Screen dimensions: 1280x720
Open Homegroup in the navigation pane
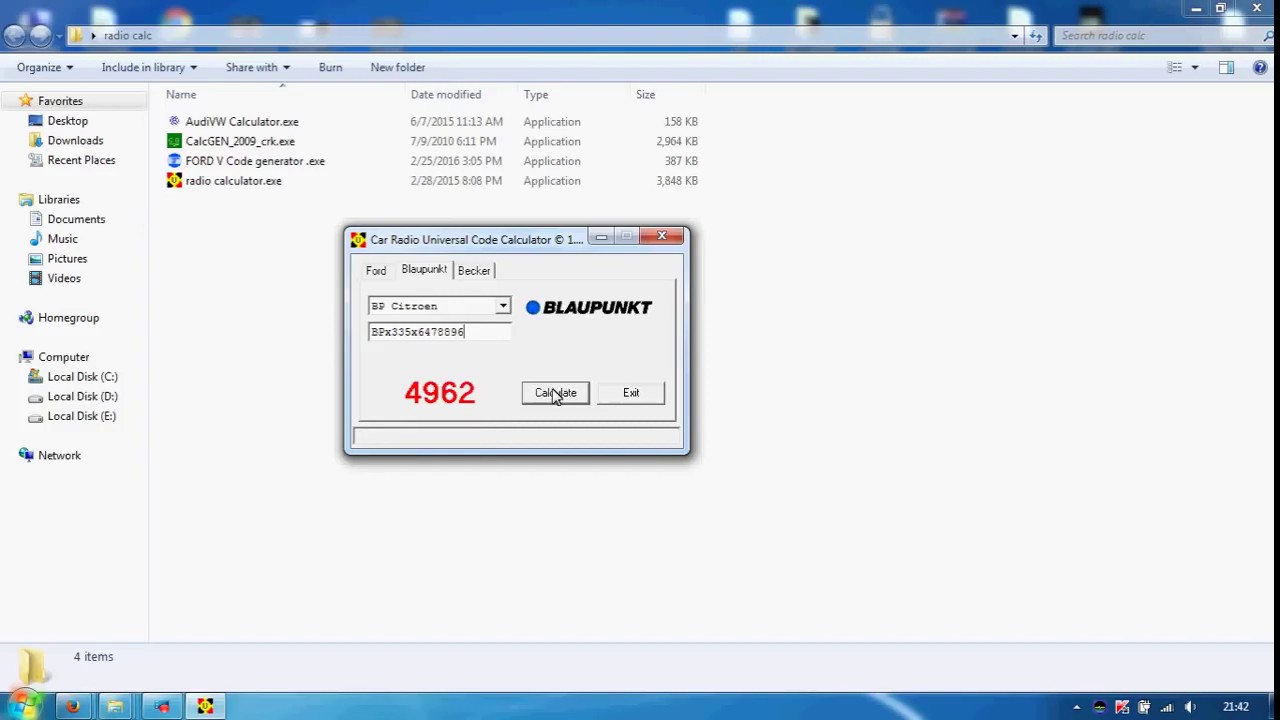pyautogui.click(x=68, y=318)
